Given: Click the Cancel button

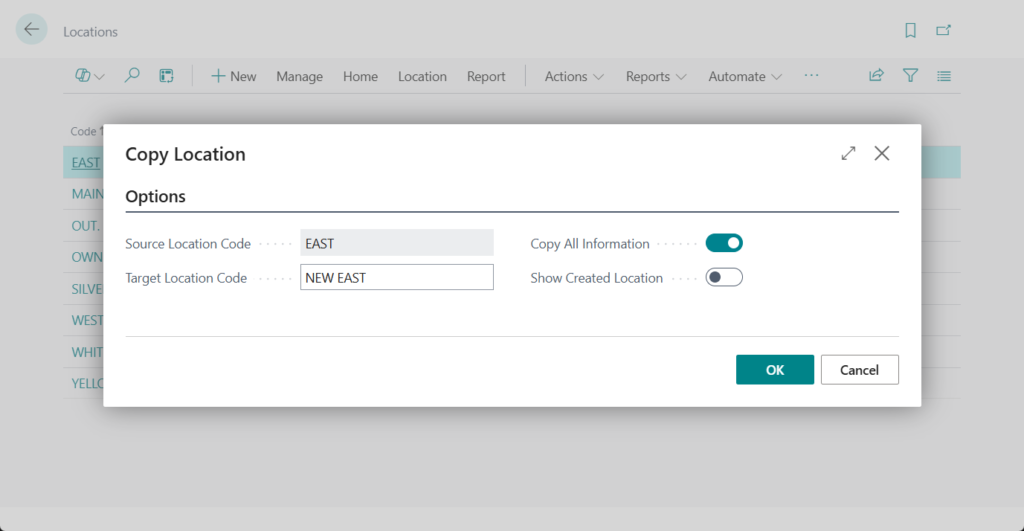Looking at the screenshot, I should click(859, 370).
